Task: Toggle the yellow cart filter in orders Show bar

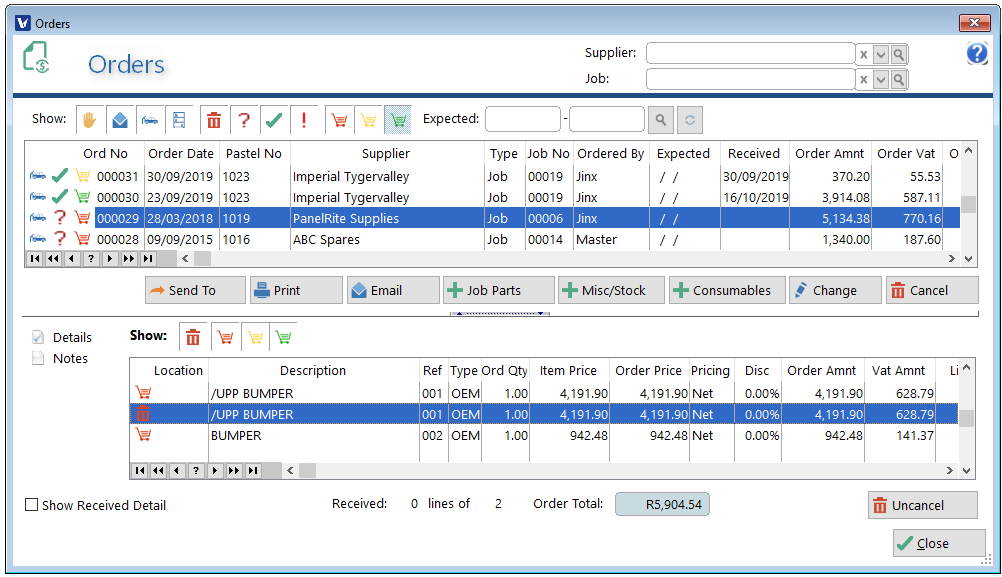Action: point(369,119)
